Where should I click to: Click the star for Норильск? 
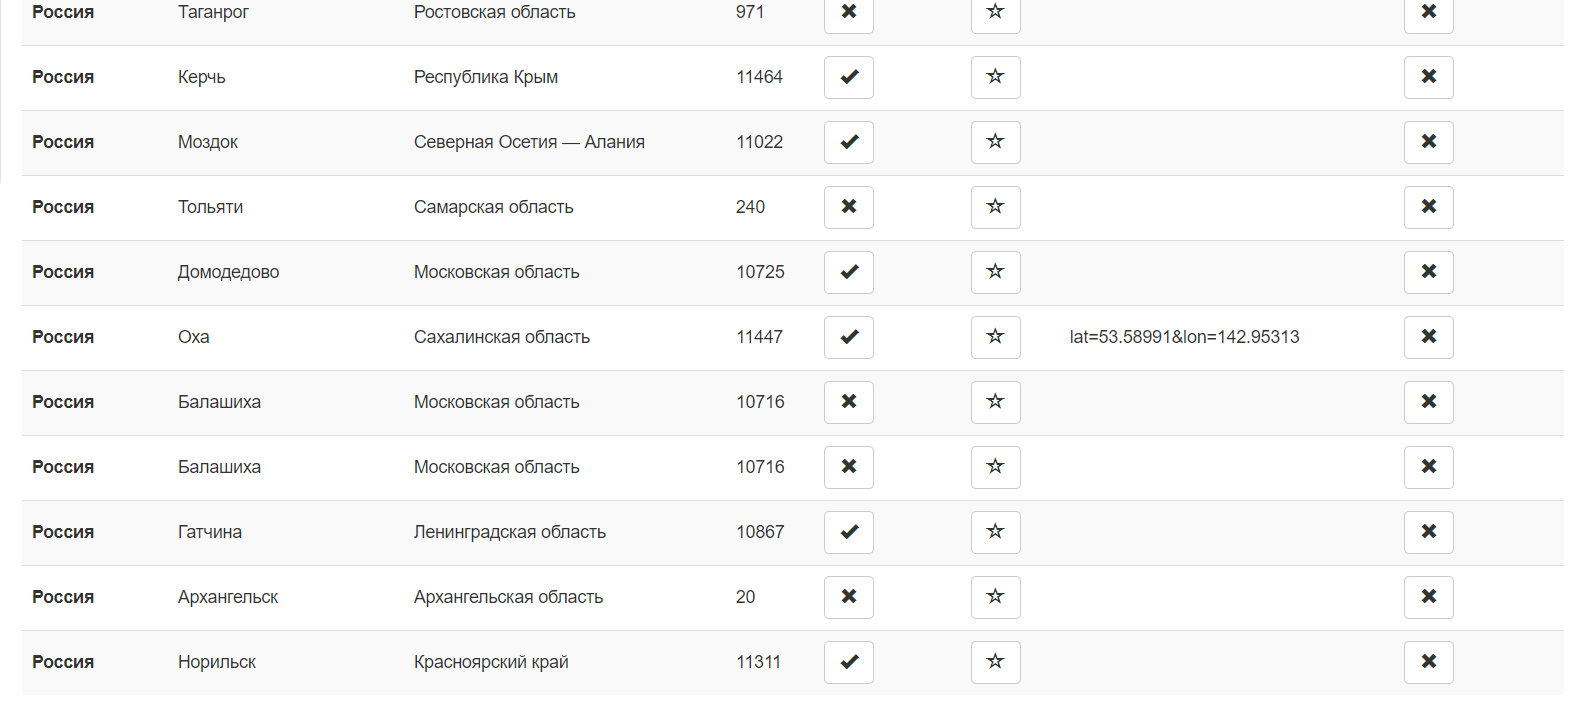pos(995,662)
